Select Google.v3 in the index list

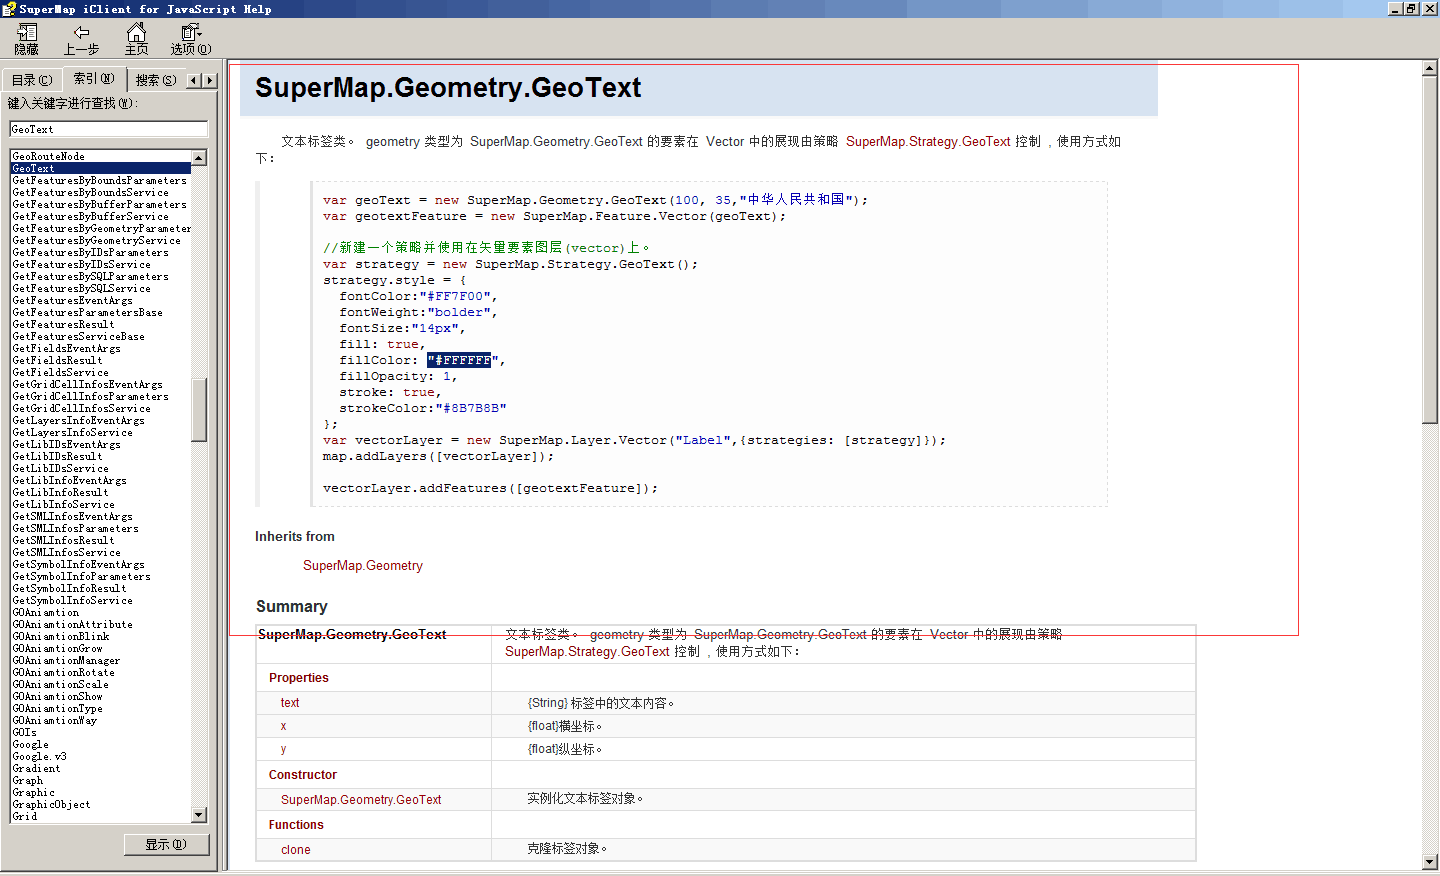39,756
